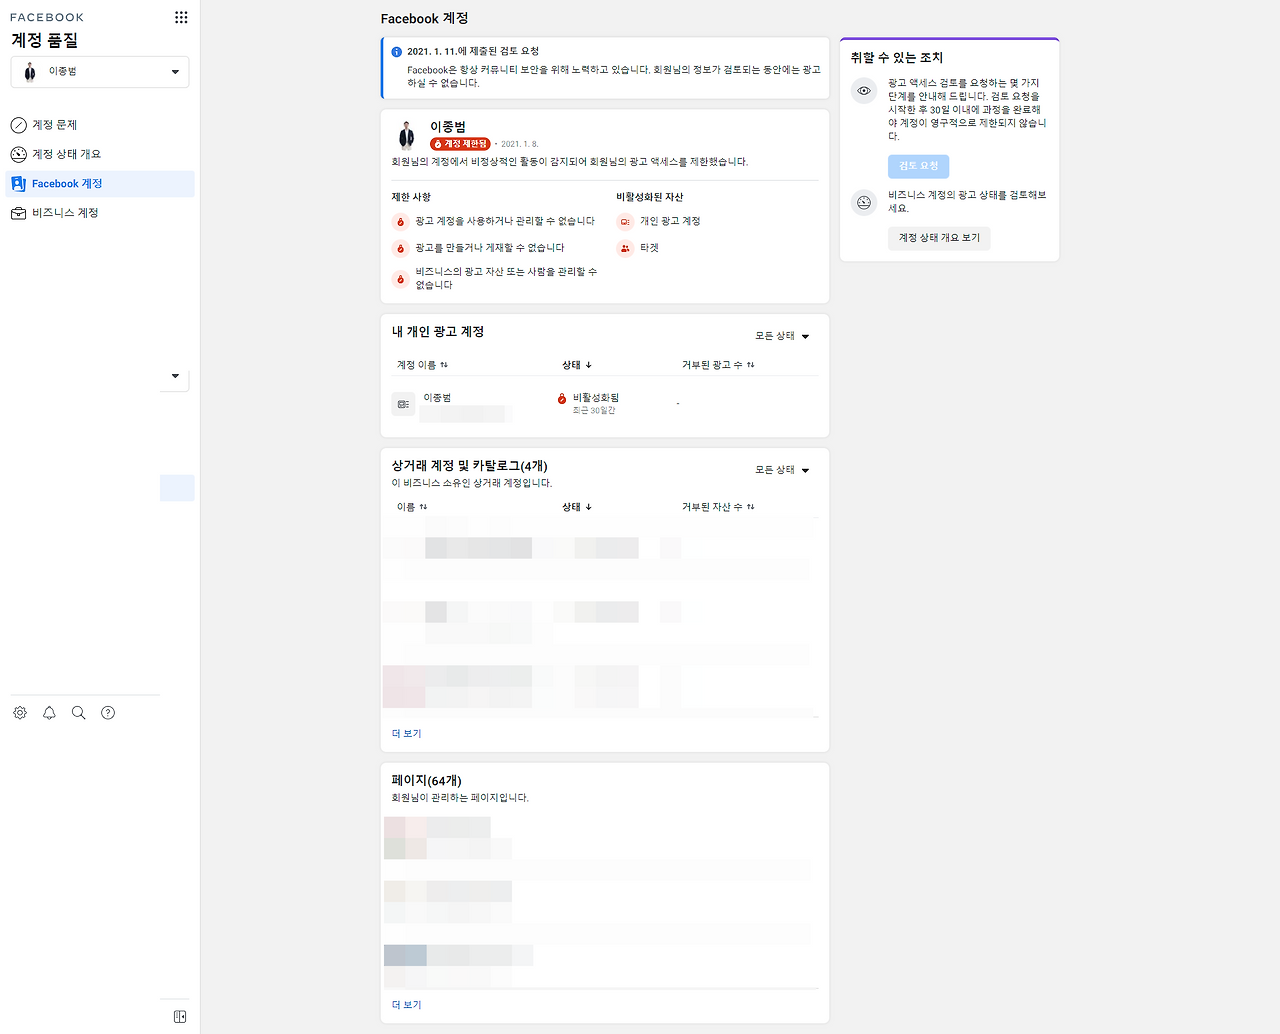Click the people icon beside 타겟
Image resolution: width=1280 pixels, height=1034 pixels.
[625, 248]
